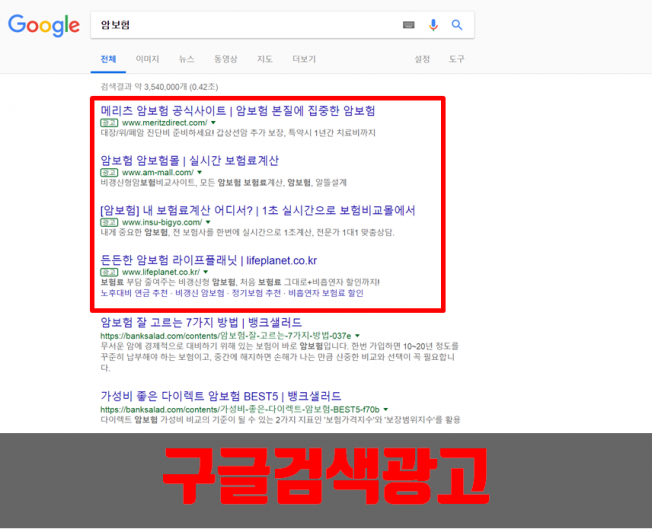Expand dropdown arrow after 7가지-방법-037e URL
Screen dimensions: 652x529
[x=357, y=336]
